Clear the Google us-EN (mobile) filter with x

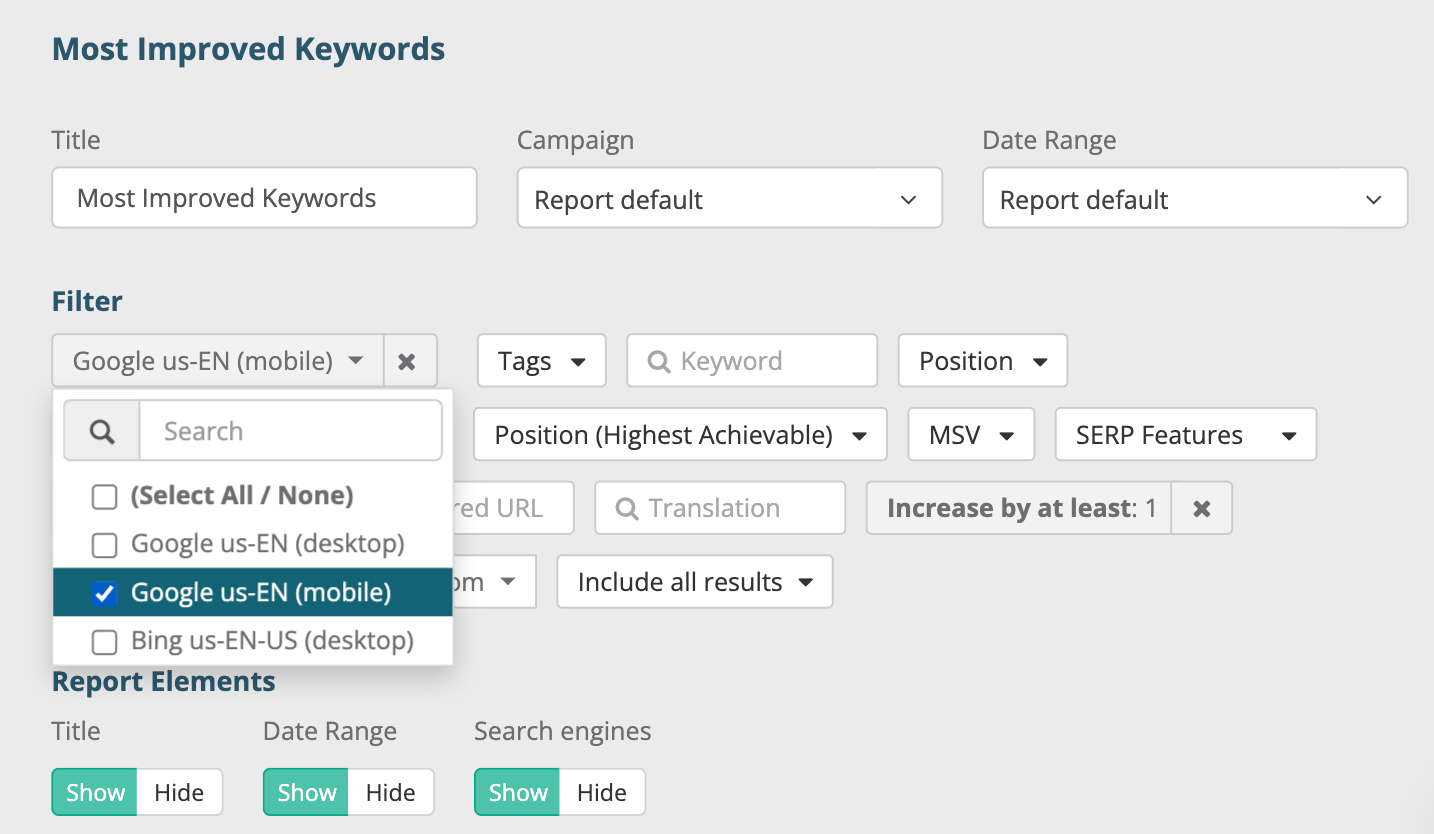tap(410, 361)
